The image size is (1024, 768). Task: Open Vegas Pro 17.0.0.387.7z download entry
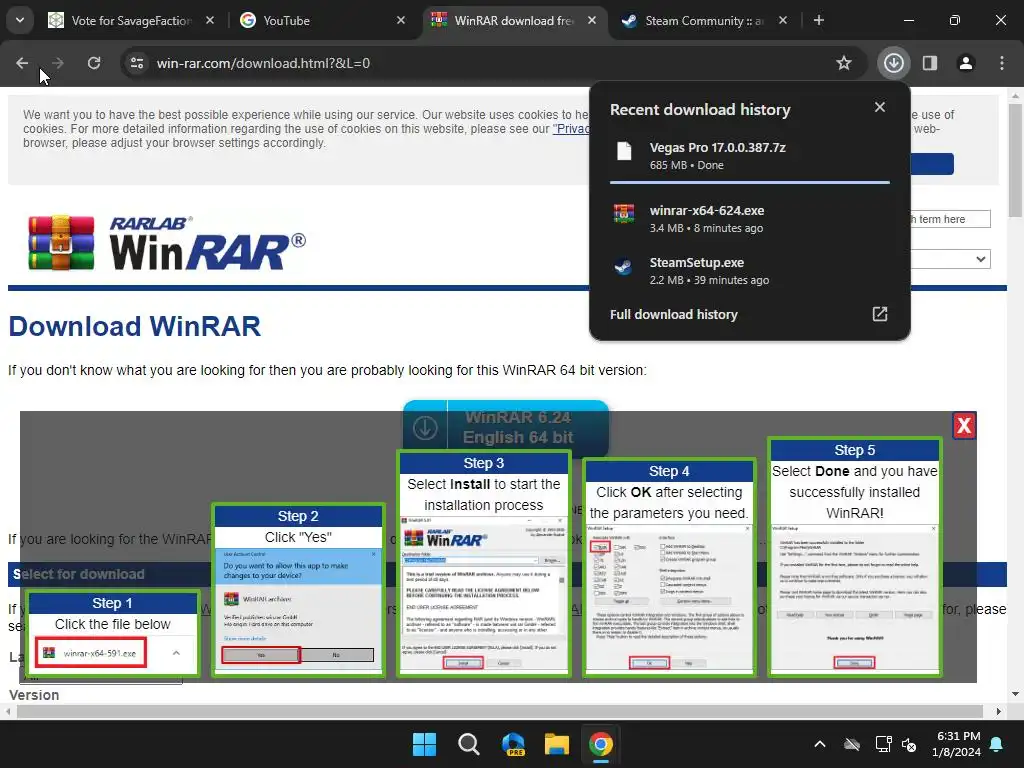coord(749,155)
